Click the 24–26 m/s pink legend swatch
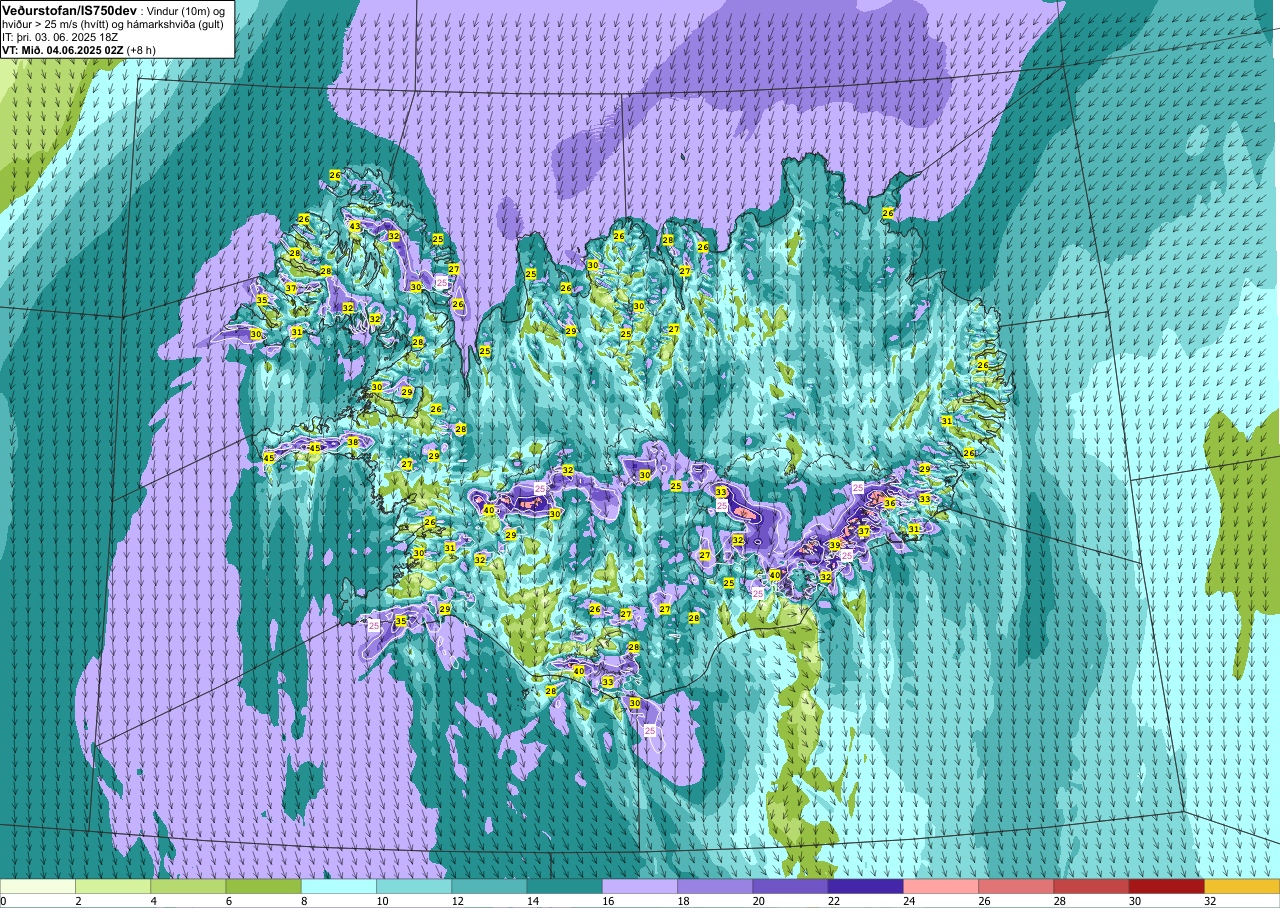Image resolution: width=1280 pixels, height=908 pixels. [941, 886]
